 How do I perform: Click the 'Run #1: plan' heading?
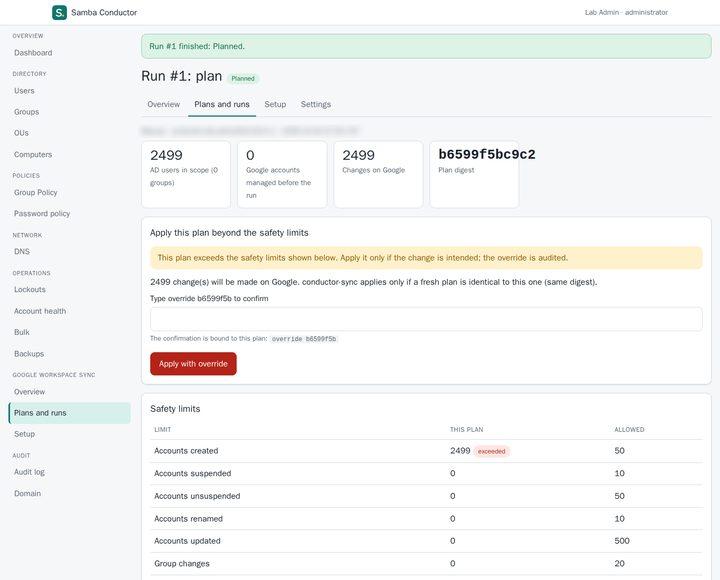[181, 76]
